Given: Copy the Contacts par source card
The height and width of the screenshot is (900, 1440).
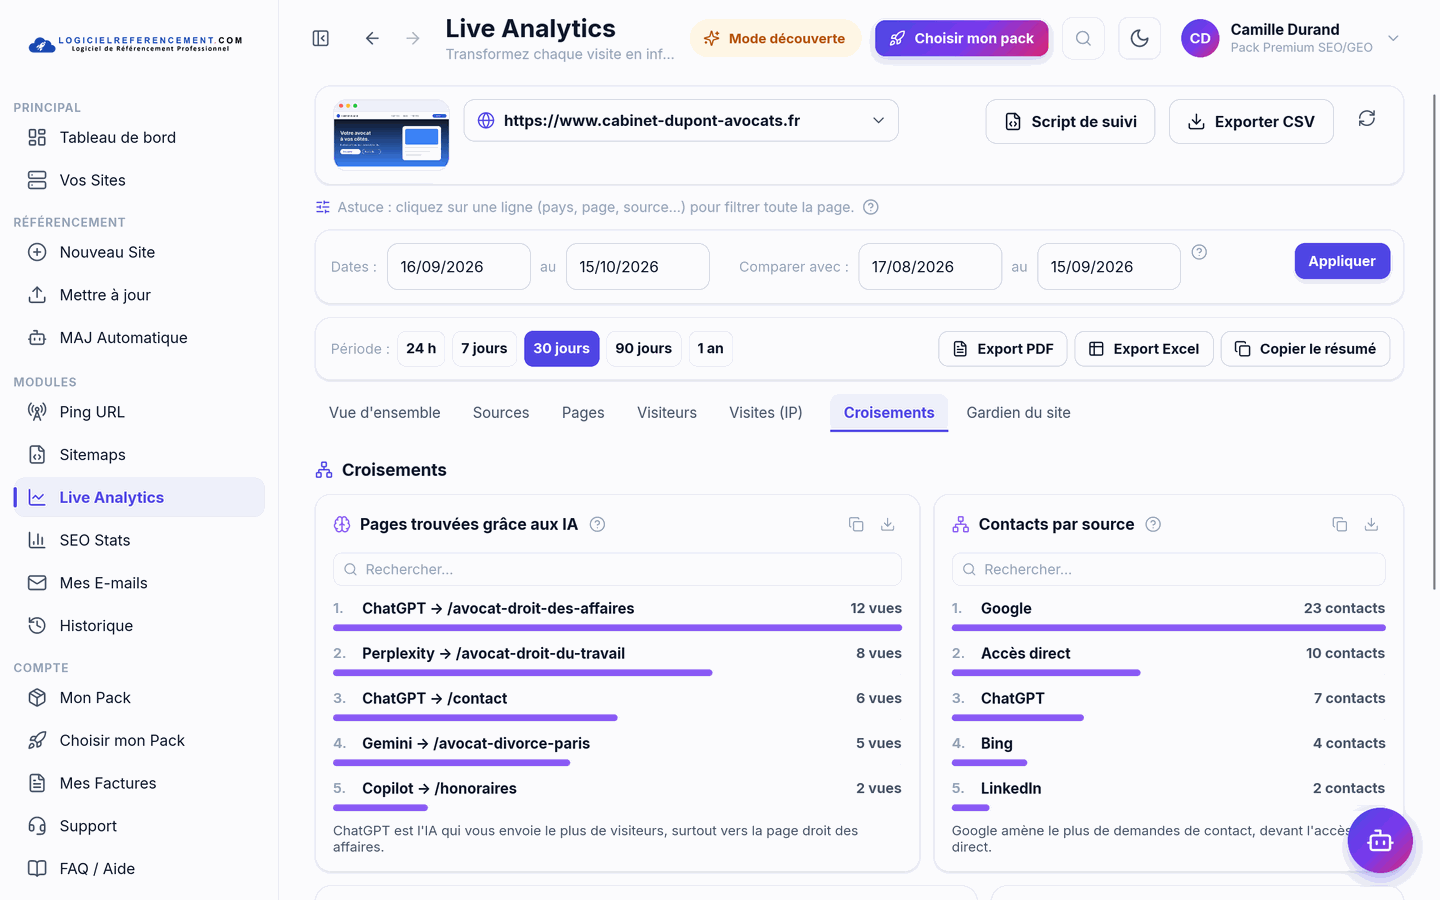Looking at the screenshot, I should pos(1340,524).
